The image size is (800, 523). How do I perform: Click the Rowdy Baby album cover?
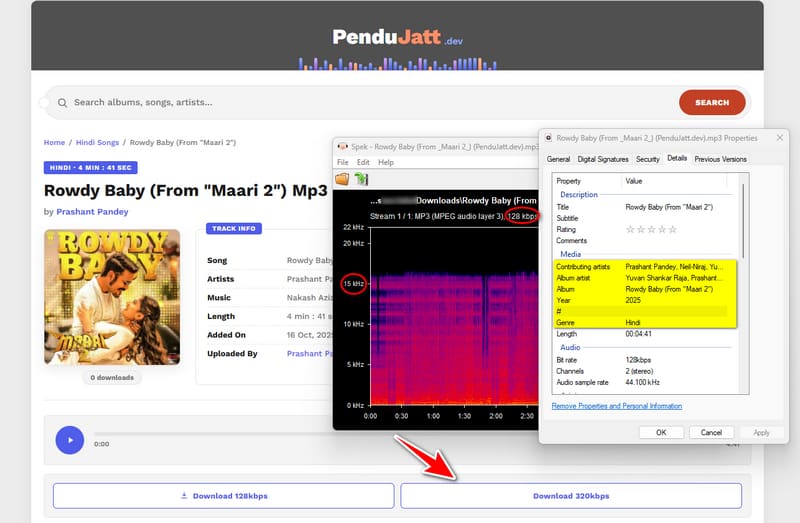click(x=112, y=297)
